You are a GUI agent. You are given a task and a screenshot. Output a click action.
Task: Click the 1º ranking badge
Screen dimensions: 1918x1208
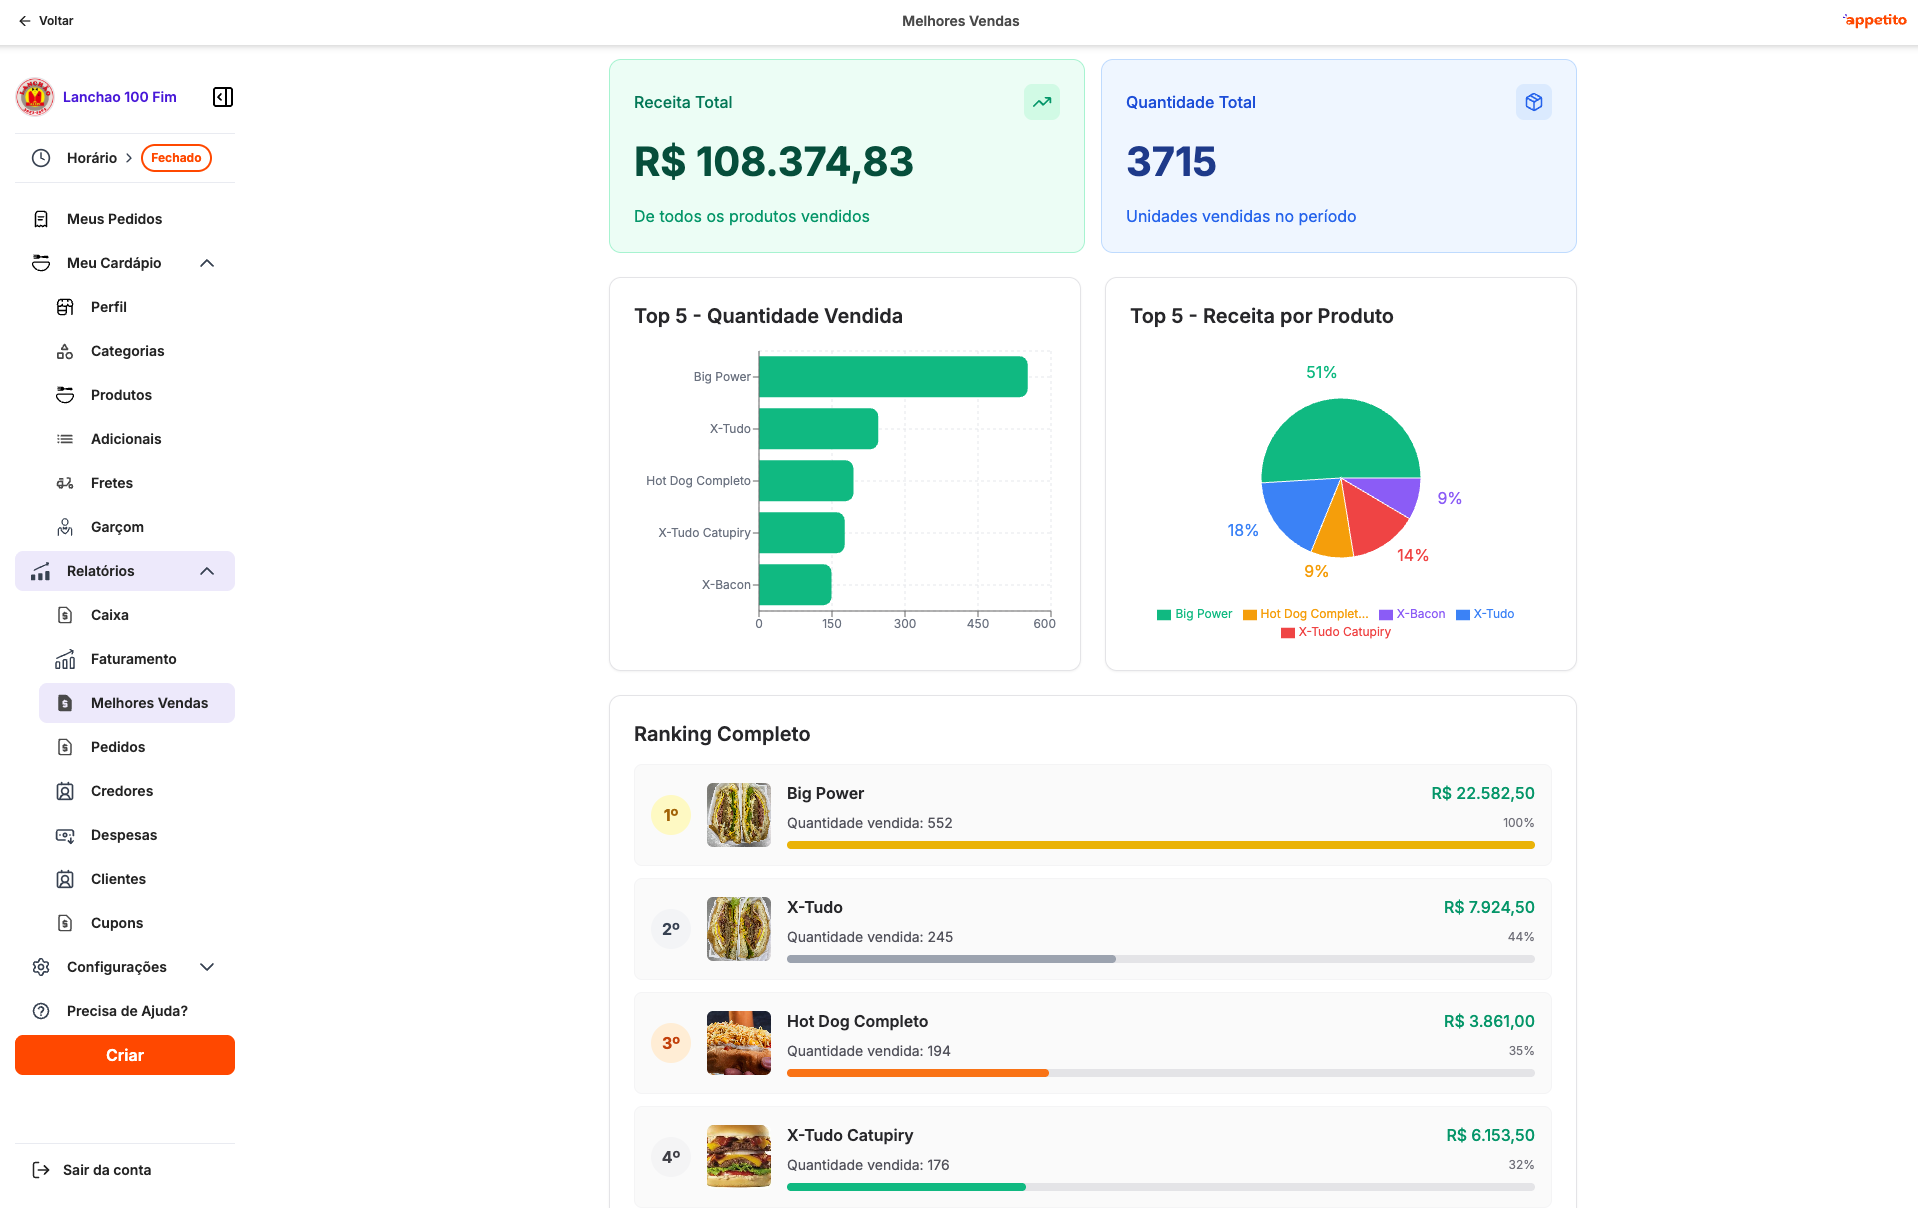click(671, 815)
